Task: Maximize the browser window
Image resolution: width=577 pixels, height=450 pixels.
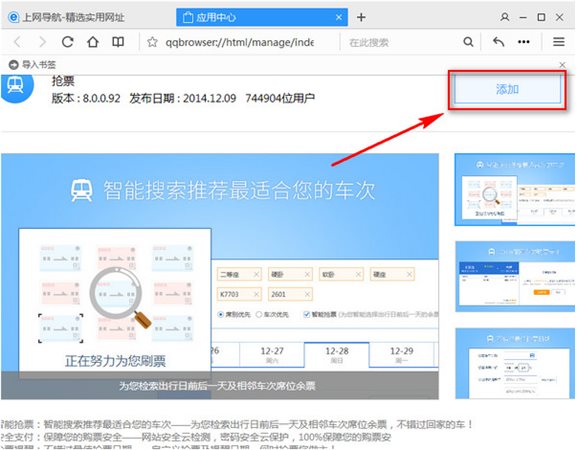Action: (541, 17)
